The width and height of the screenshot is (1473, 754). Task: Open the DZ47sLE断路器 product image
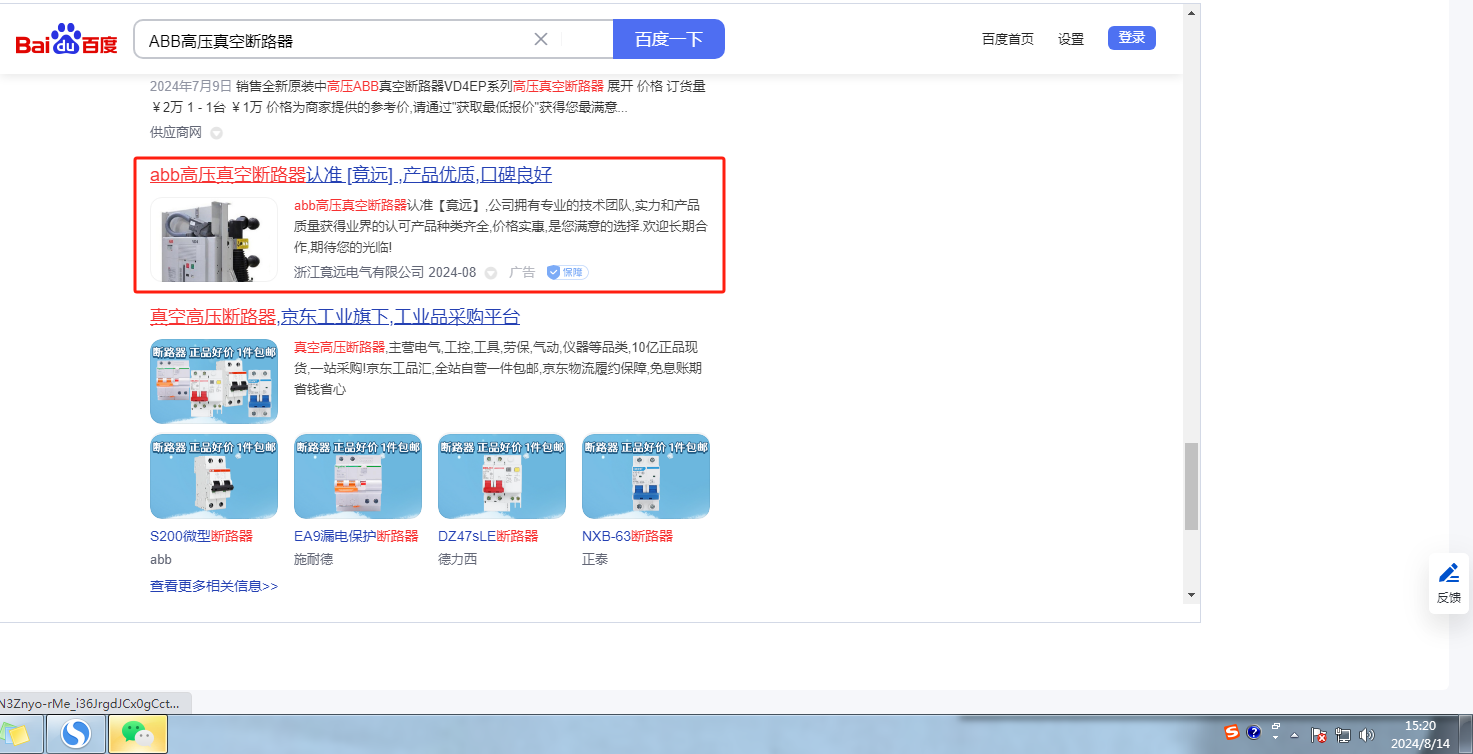click(502, 476)
